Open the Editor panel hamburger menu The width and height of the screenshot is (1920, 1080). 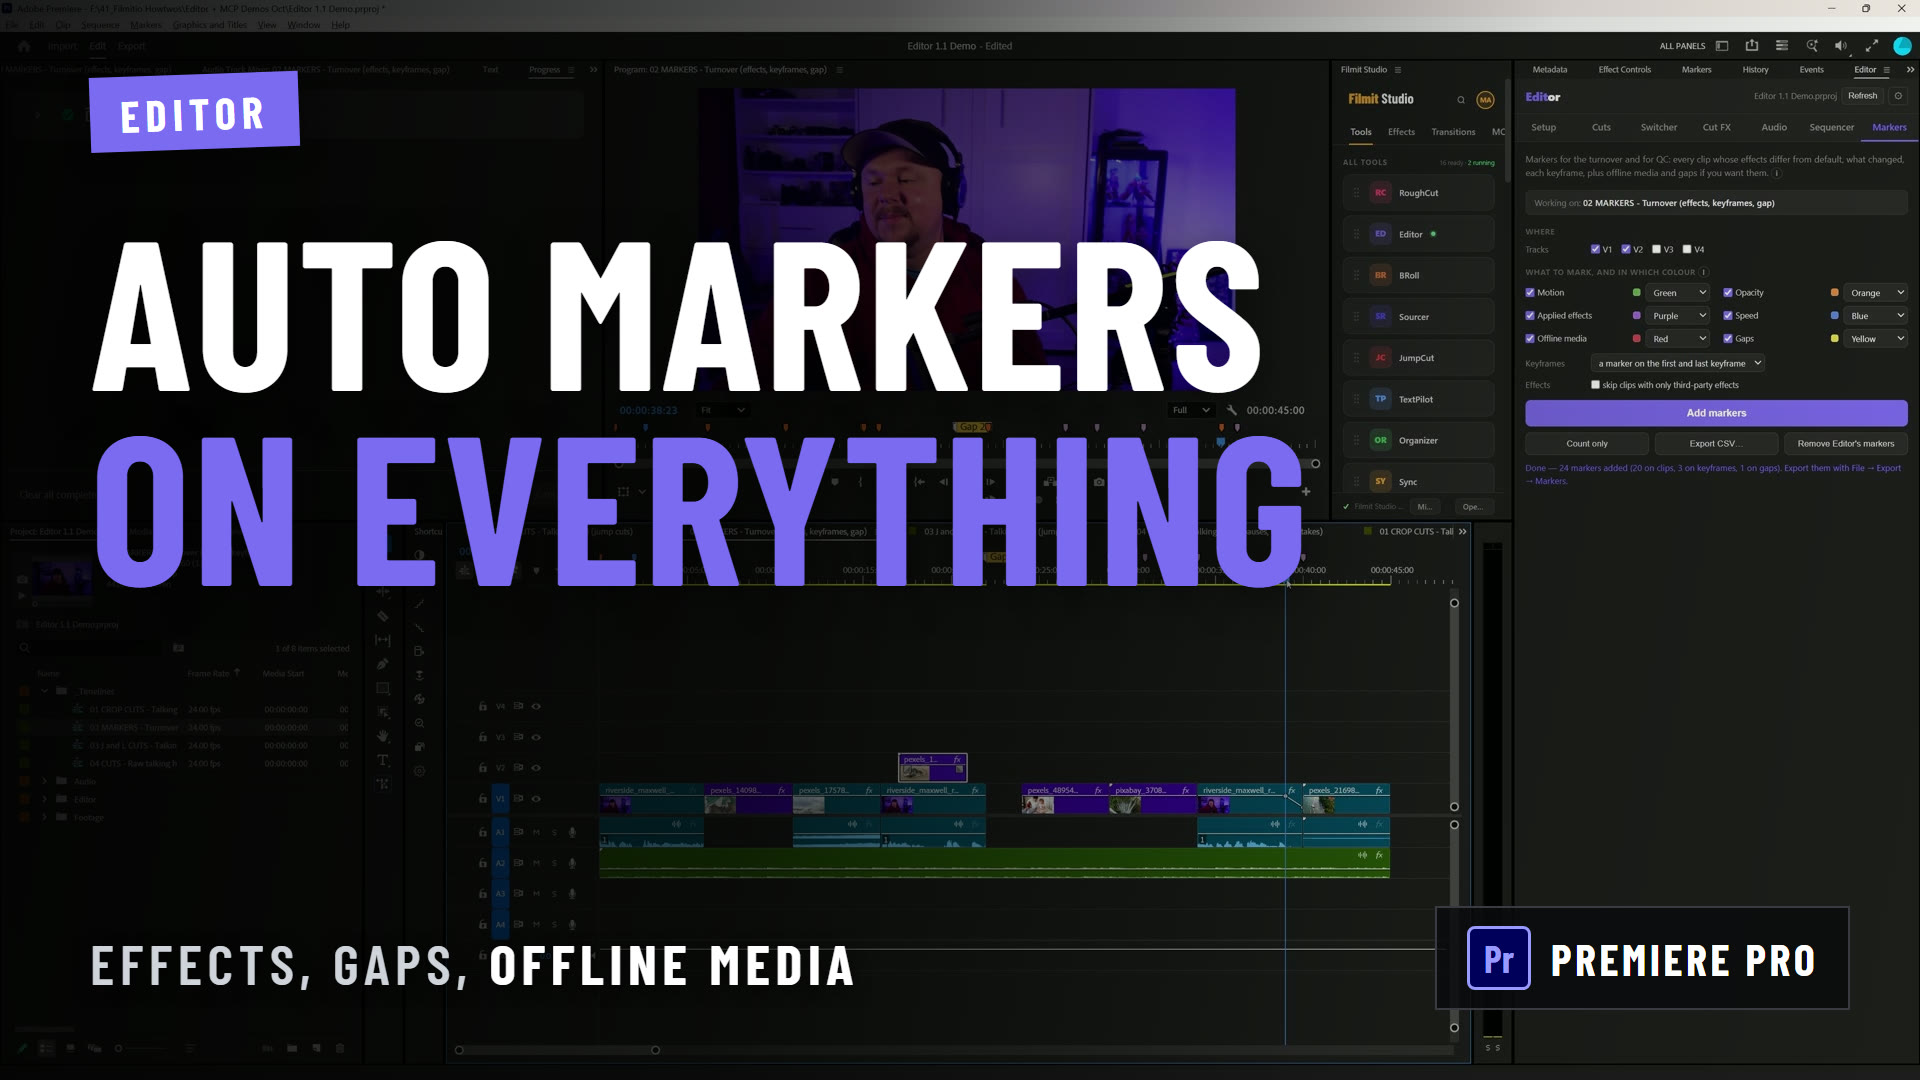pyautogui.click(x=1886, y=70)
